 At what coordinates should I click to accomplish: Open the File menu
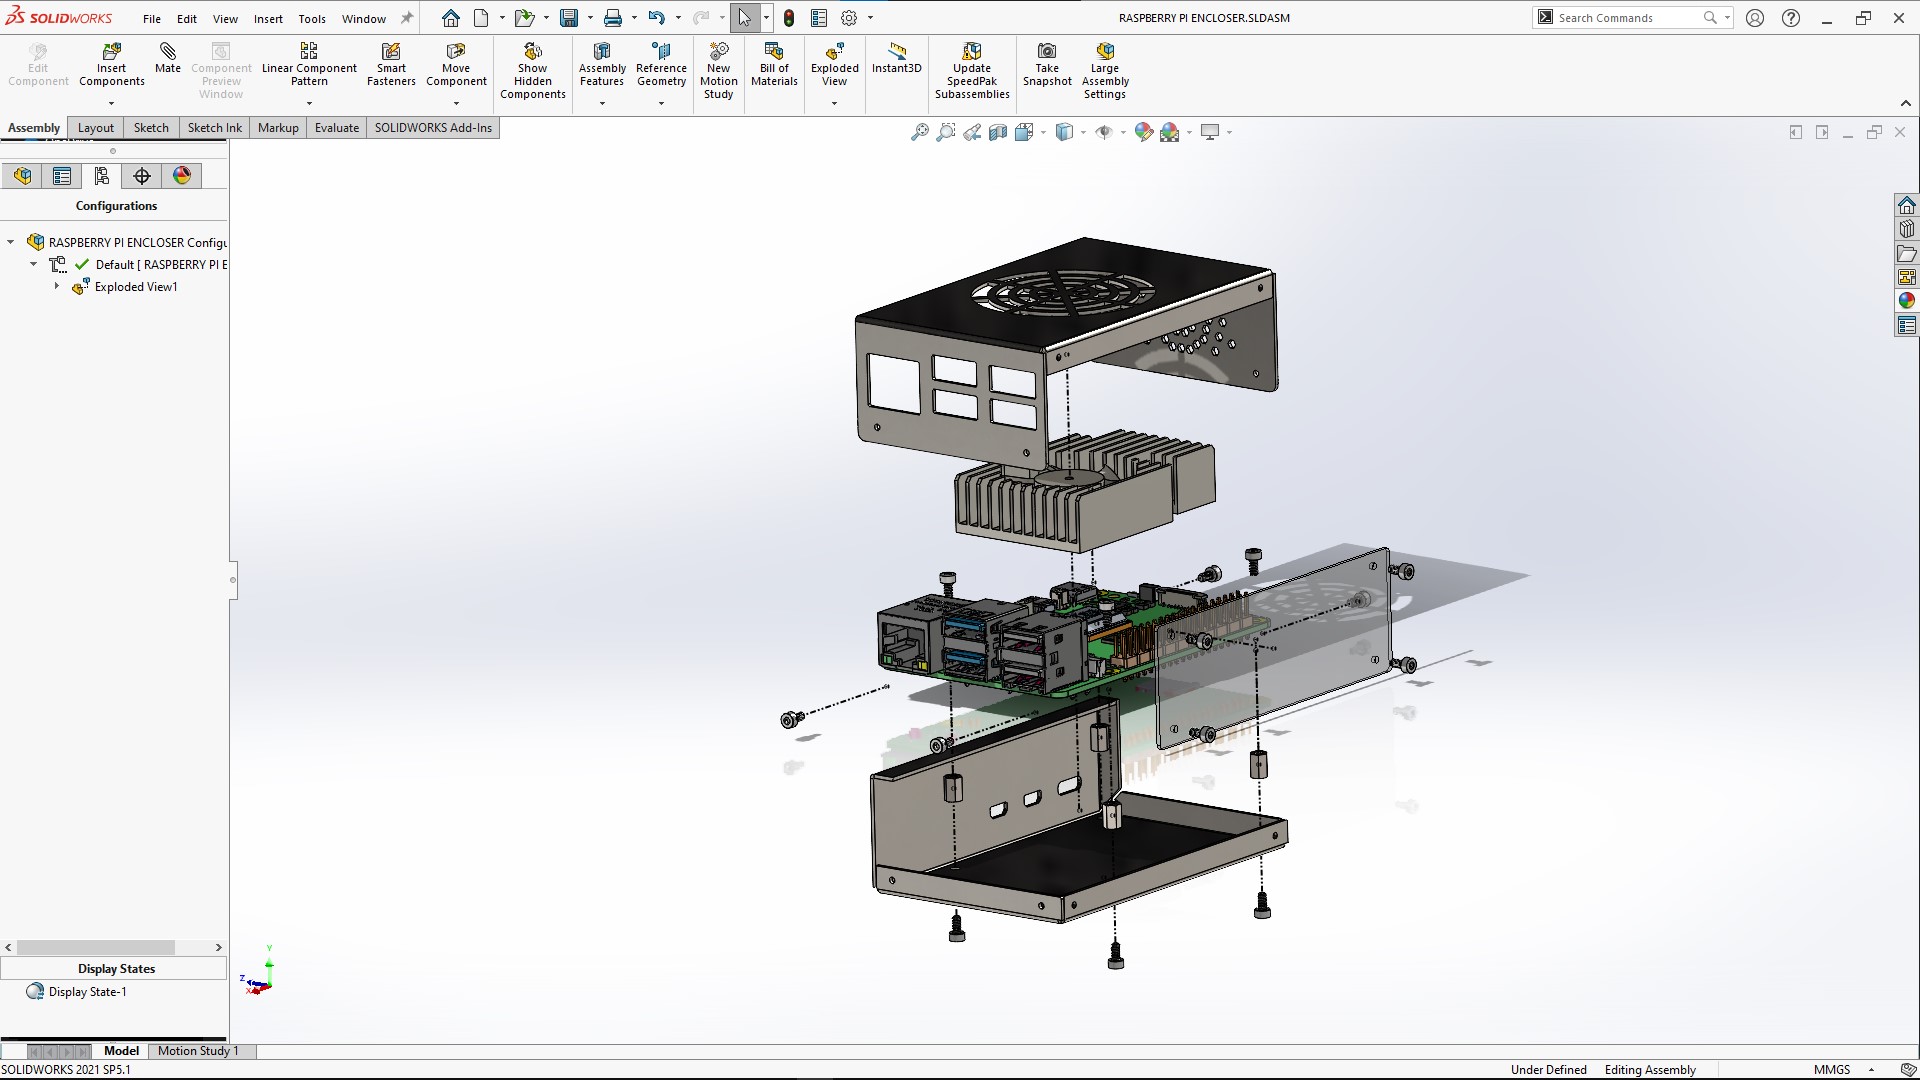tap(152, 19)
